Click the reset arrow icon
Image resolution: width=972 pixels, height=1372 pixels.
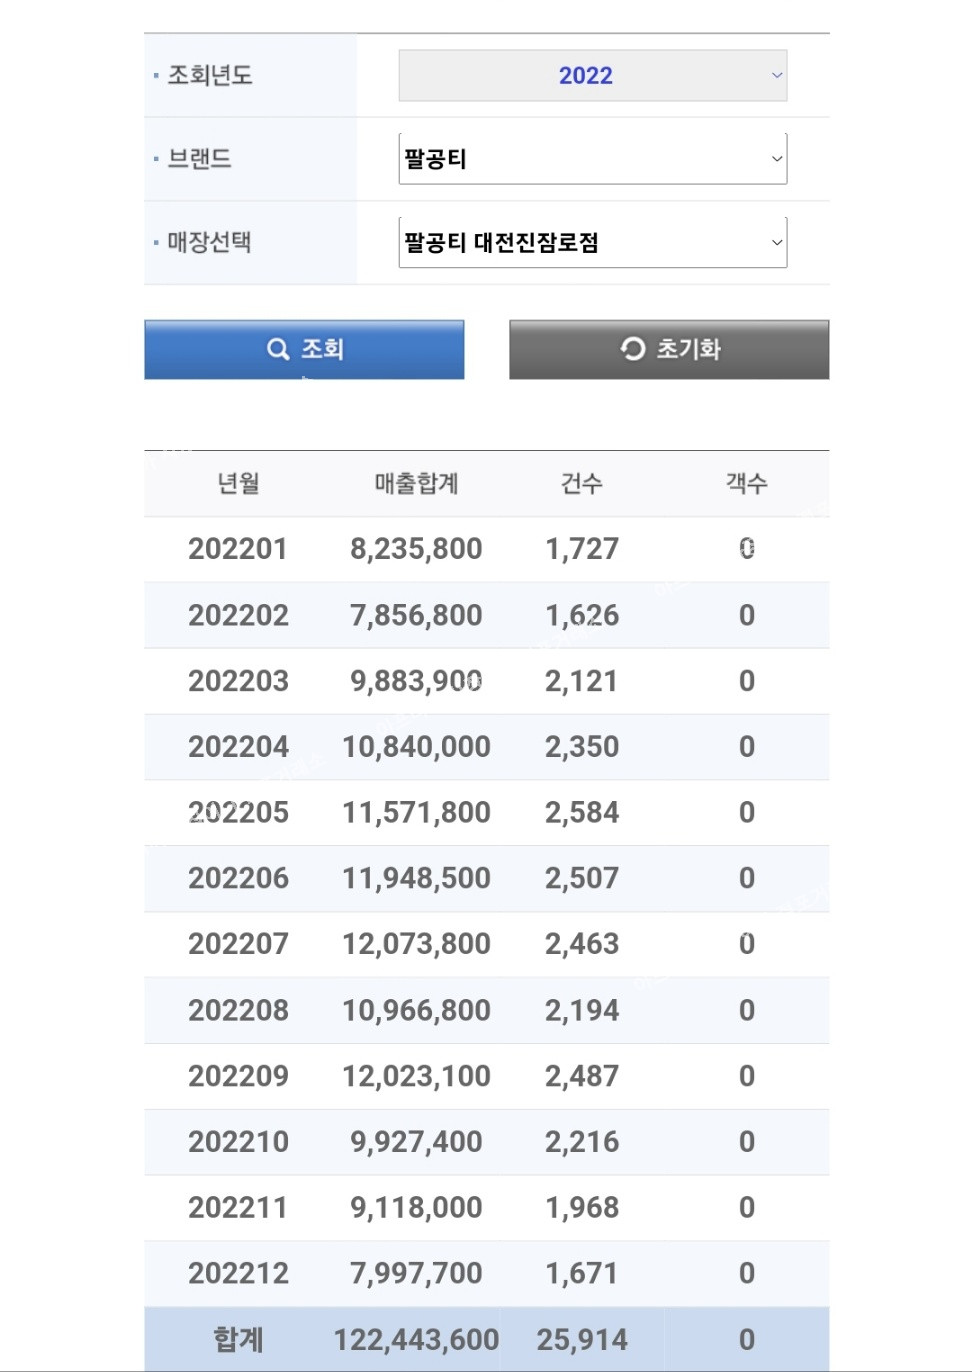(633, 348)
